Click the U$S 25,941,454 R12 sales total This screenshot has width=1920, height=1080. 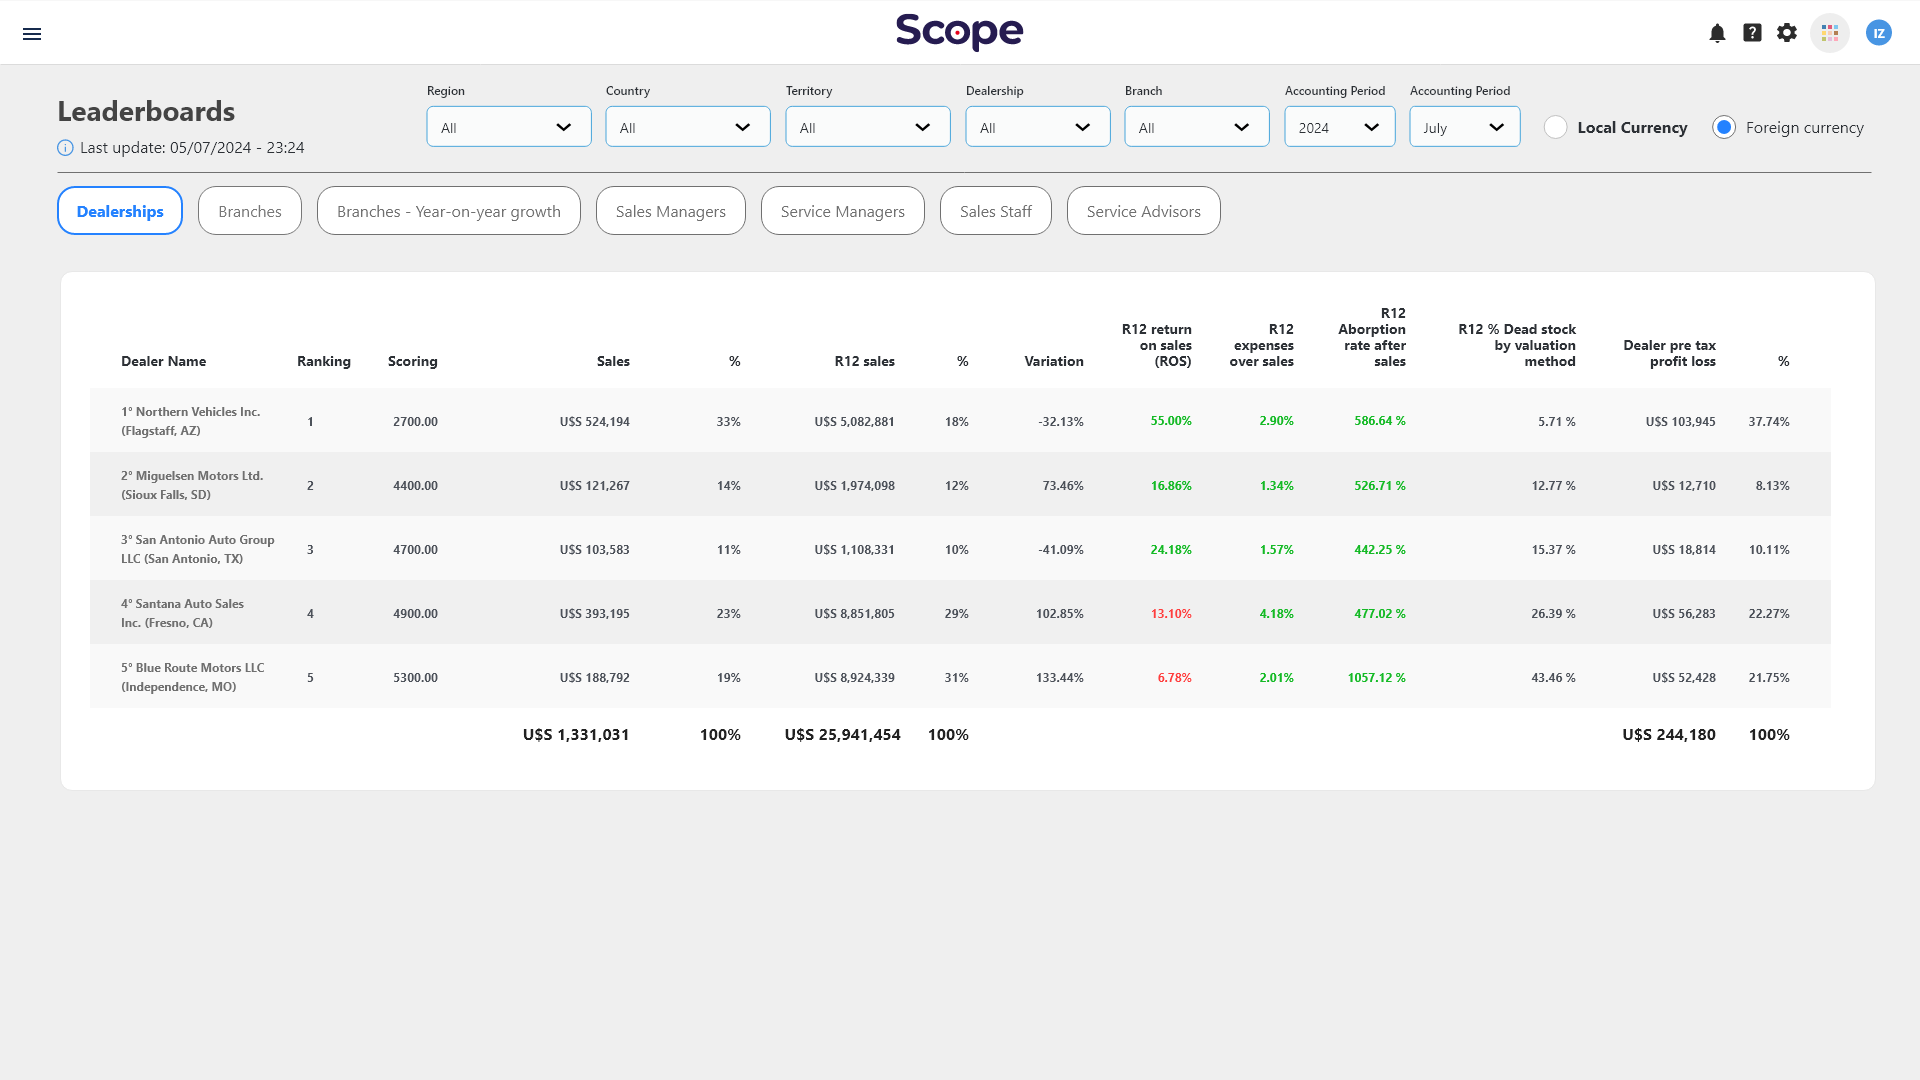click(842, 735)
